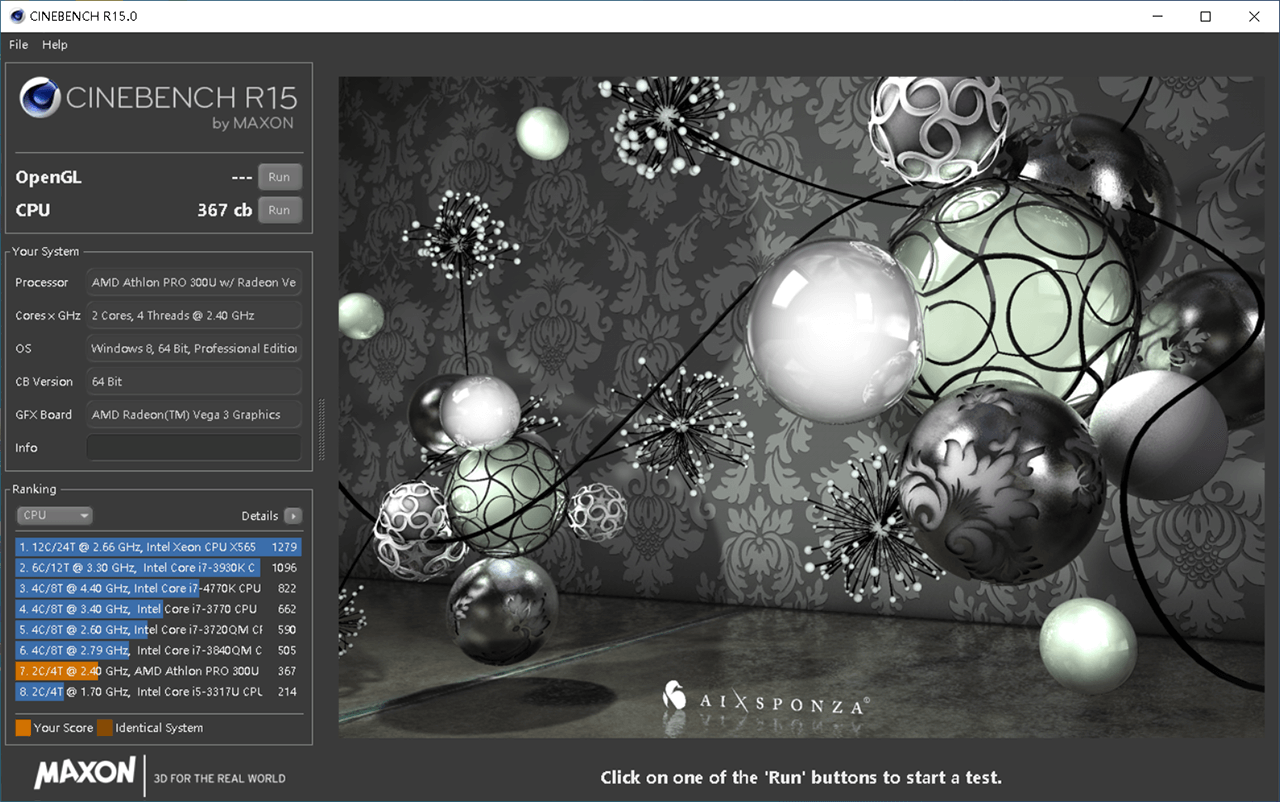This screenshot has height=802, width=1280.
Task: Click the orange Your Score legend swatch
Action: click(23, 728)
